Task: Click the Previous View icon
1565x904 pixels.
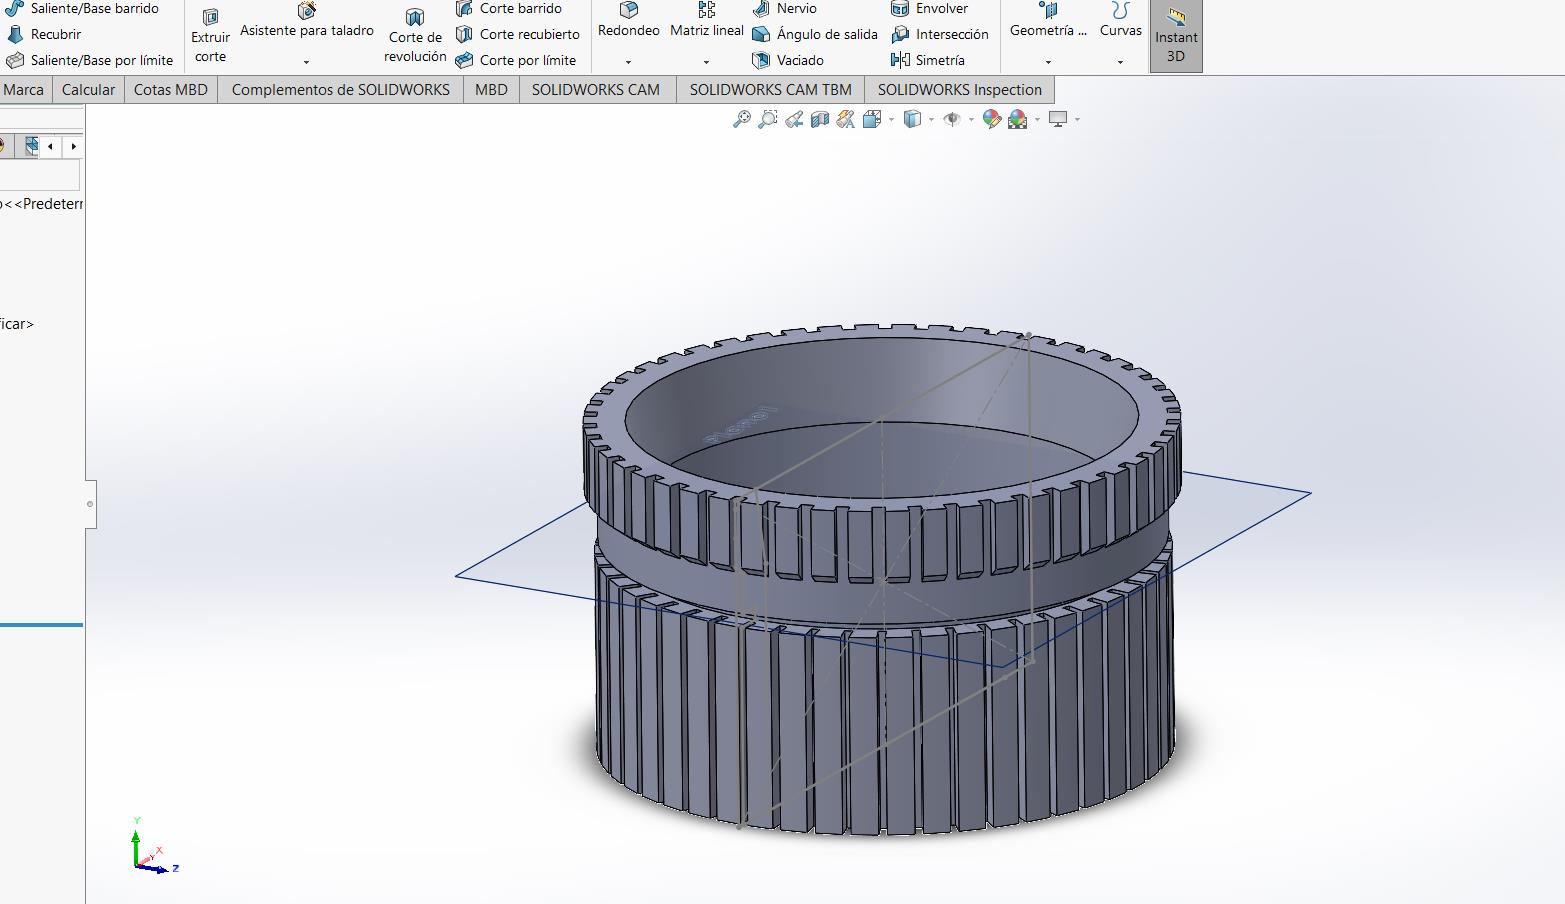Action: [794, 120]
